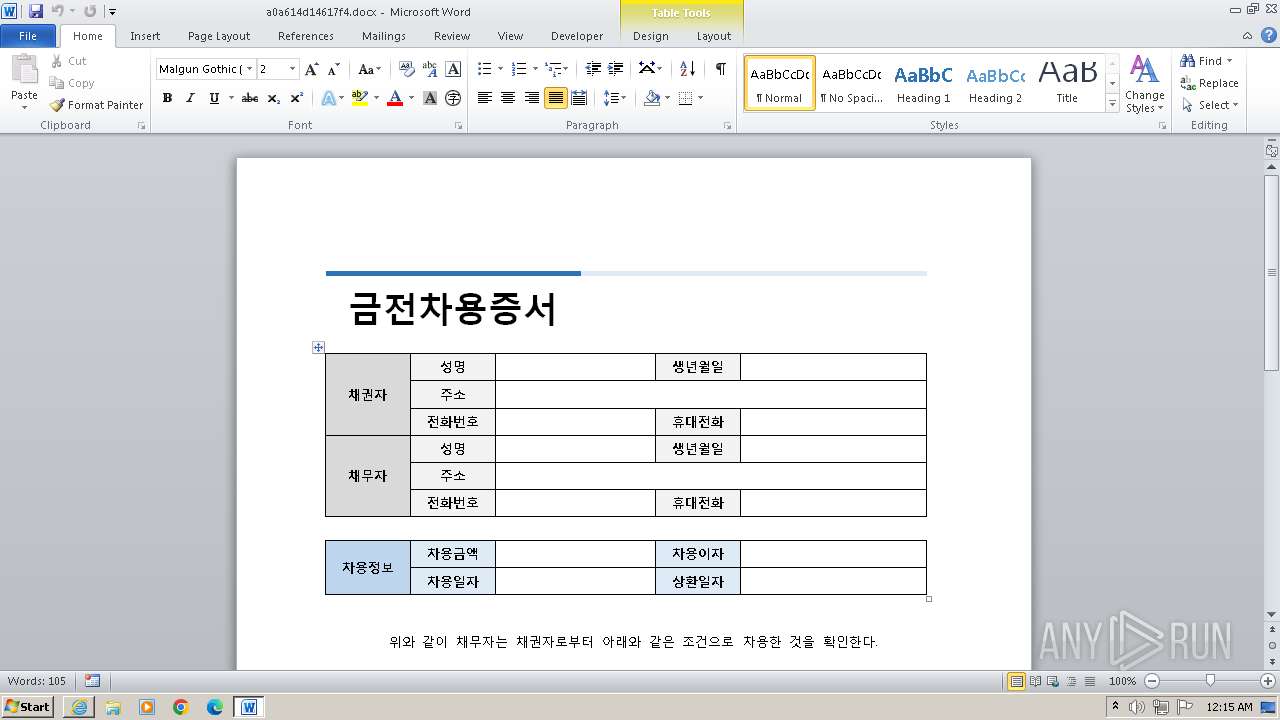Open Text Effects menu

click(331, 98)
